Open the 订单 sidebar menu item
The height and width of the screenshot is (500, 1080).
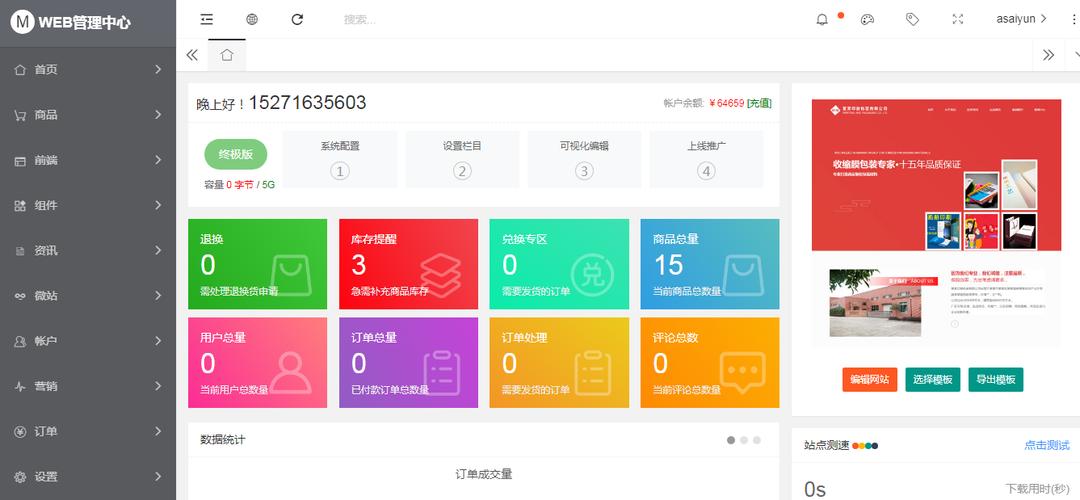[88, 431]
